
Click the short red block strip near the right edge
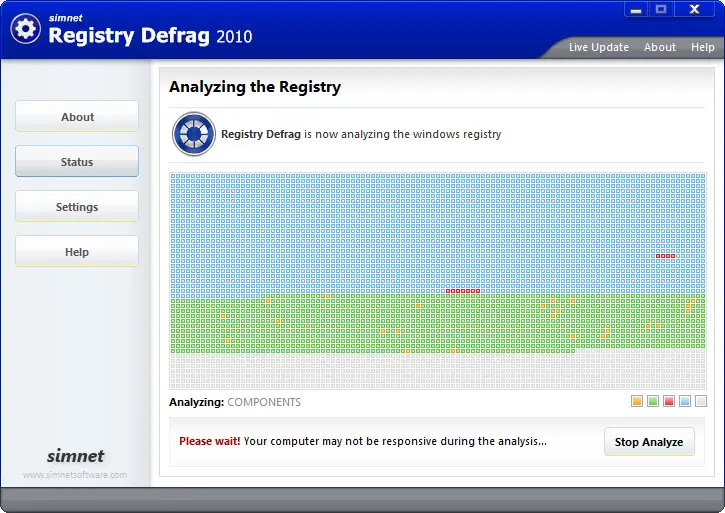click(665, 256)
